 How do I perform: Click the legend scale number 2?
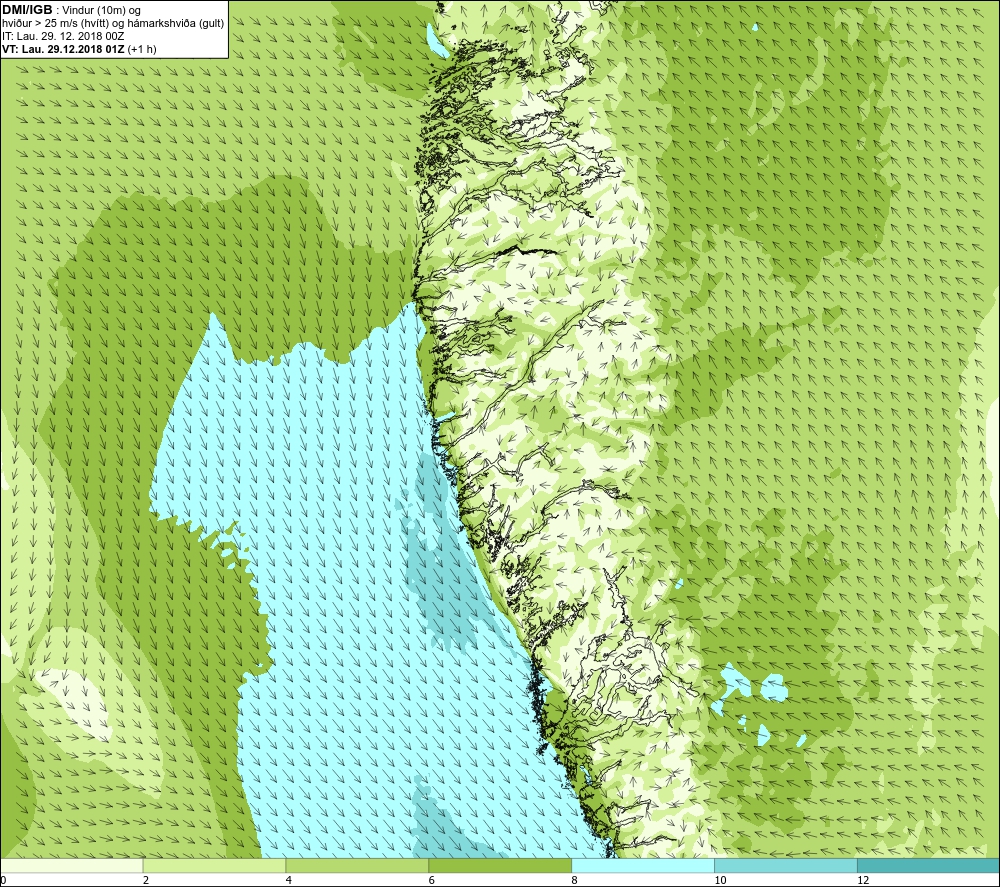[145, 880]
